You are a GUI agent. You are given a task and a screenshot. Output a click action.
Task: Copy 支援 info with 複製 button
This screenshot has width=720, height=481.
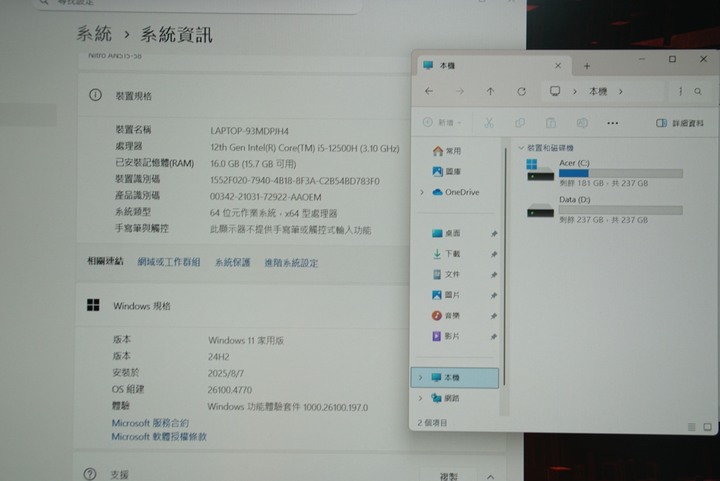pos(449,476)
